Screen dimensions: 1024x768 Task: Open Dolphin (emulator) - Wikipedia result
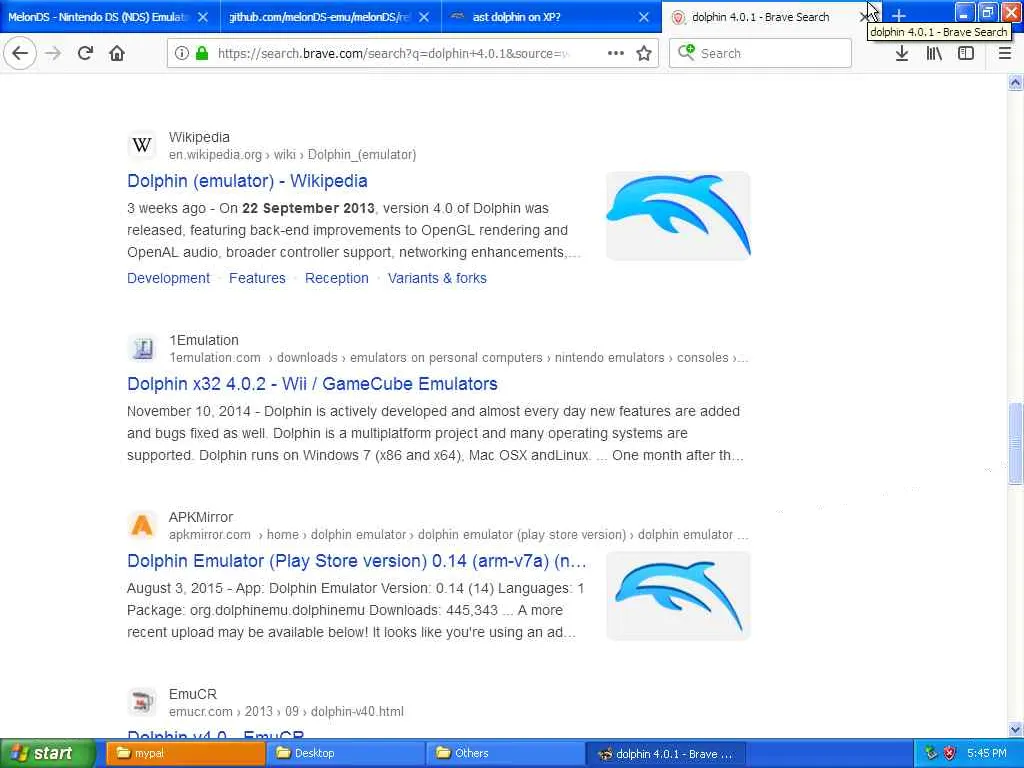(x=247, y=181)
